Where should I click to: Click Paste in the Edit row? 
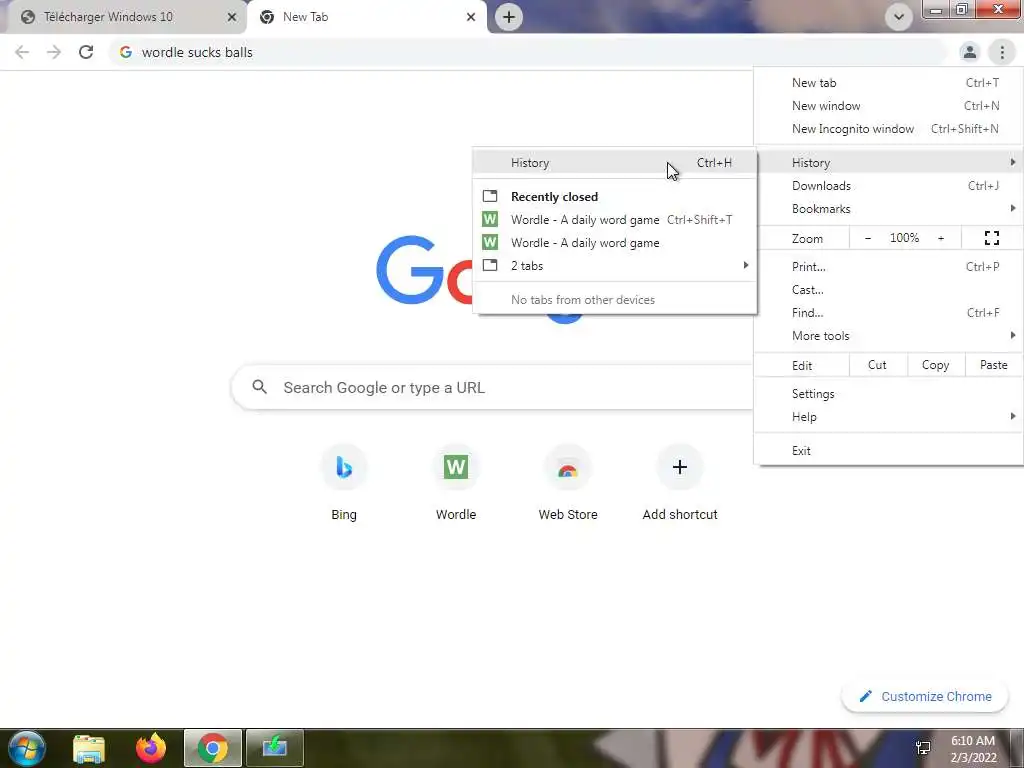pos(993,365)
